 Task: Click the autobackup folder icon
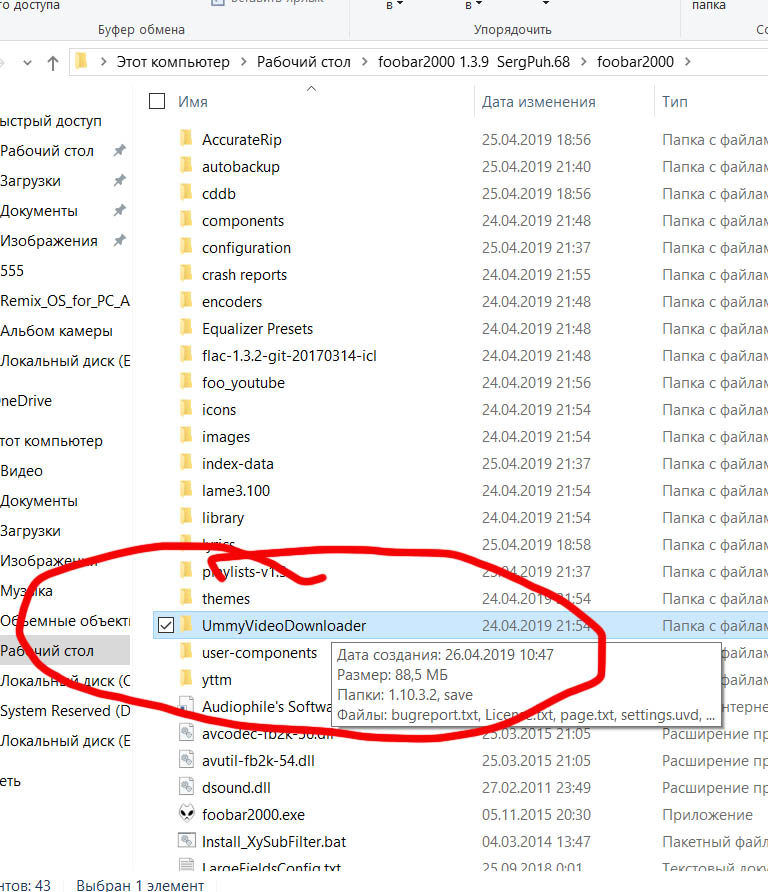tap(186, 166)
